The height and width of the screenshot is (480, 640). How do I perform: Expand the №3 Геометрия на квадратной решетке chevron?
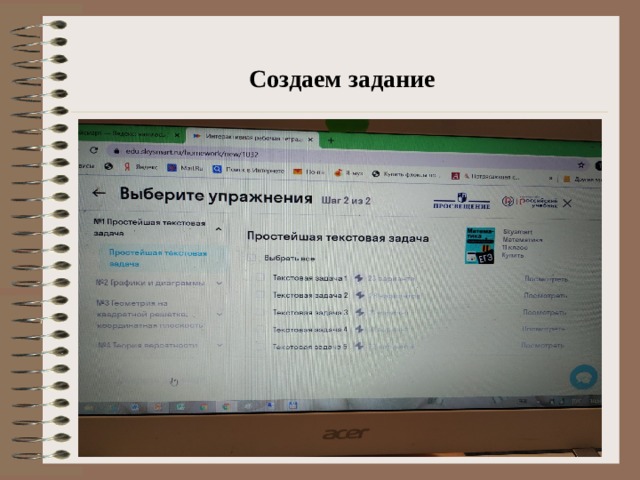220,314
